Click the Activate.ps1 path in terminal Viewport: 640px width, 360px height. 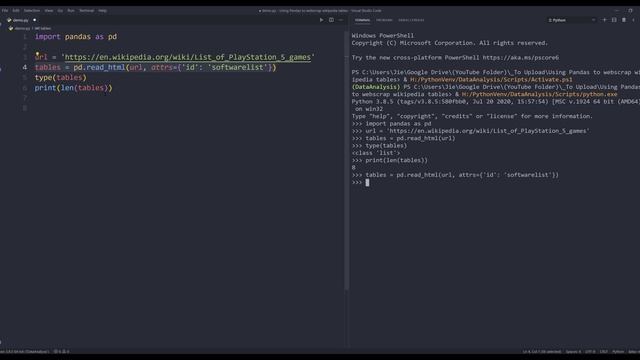pos(491,80)
